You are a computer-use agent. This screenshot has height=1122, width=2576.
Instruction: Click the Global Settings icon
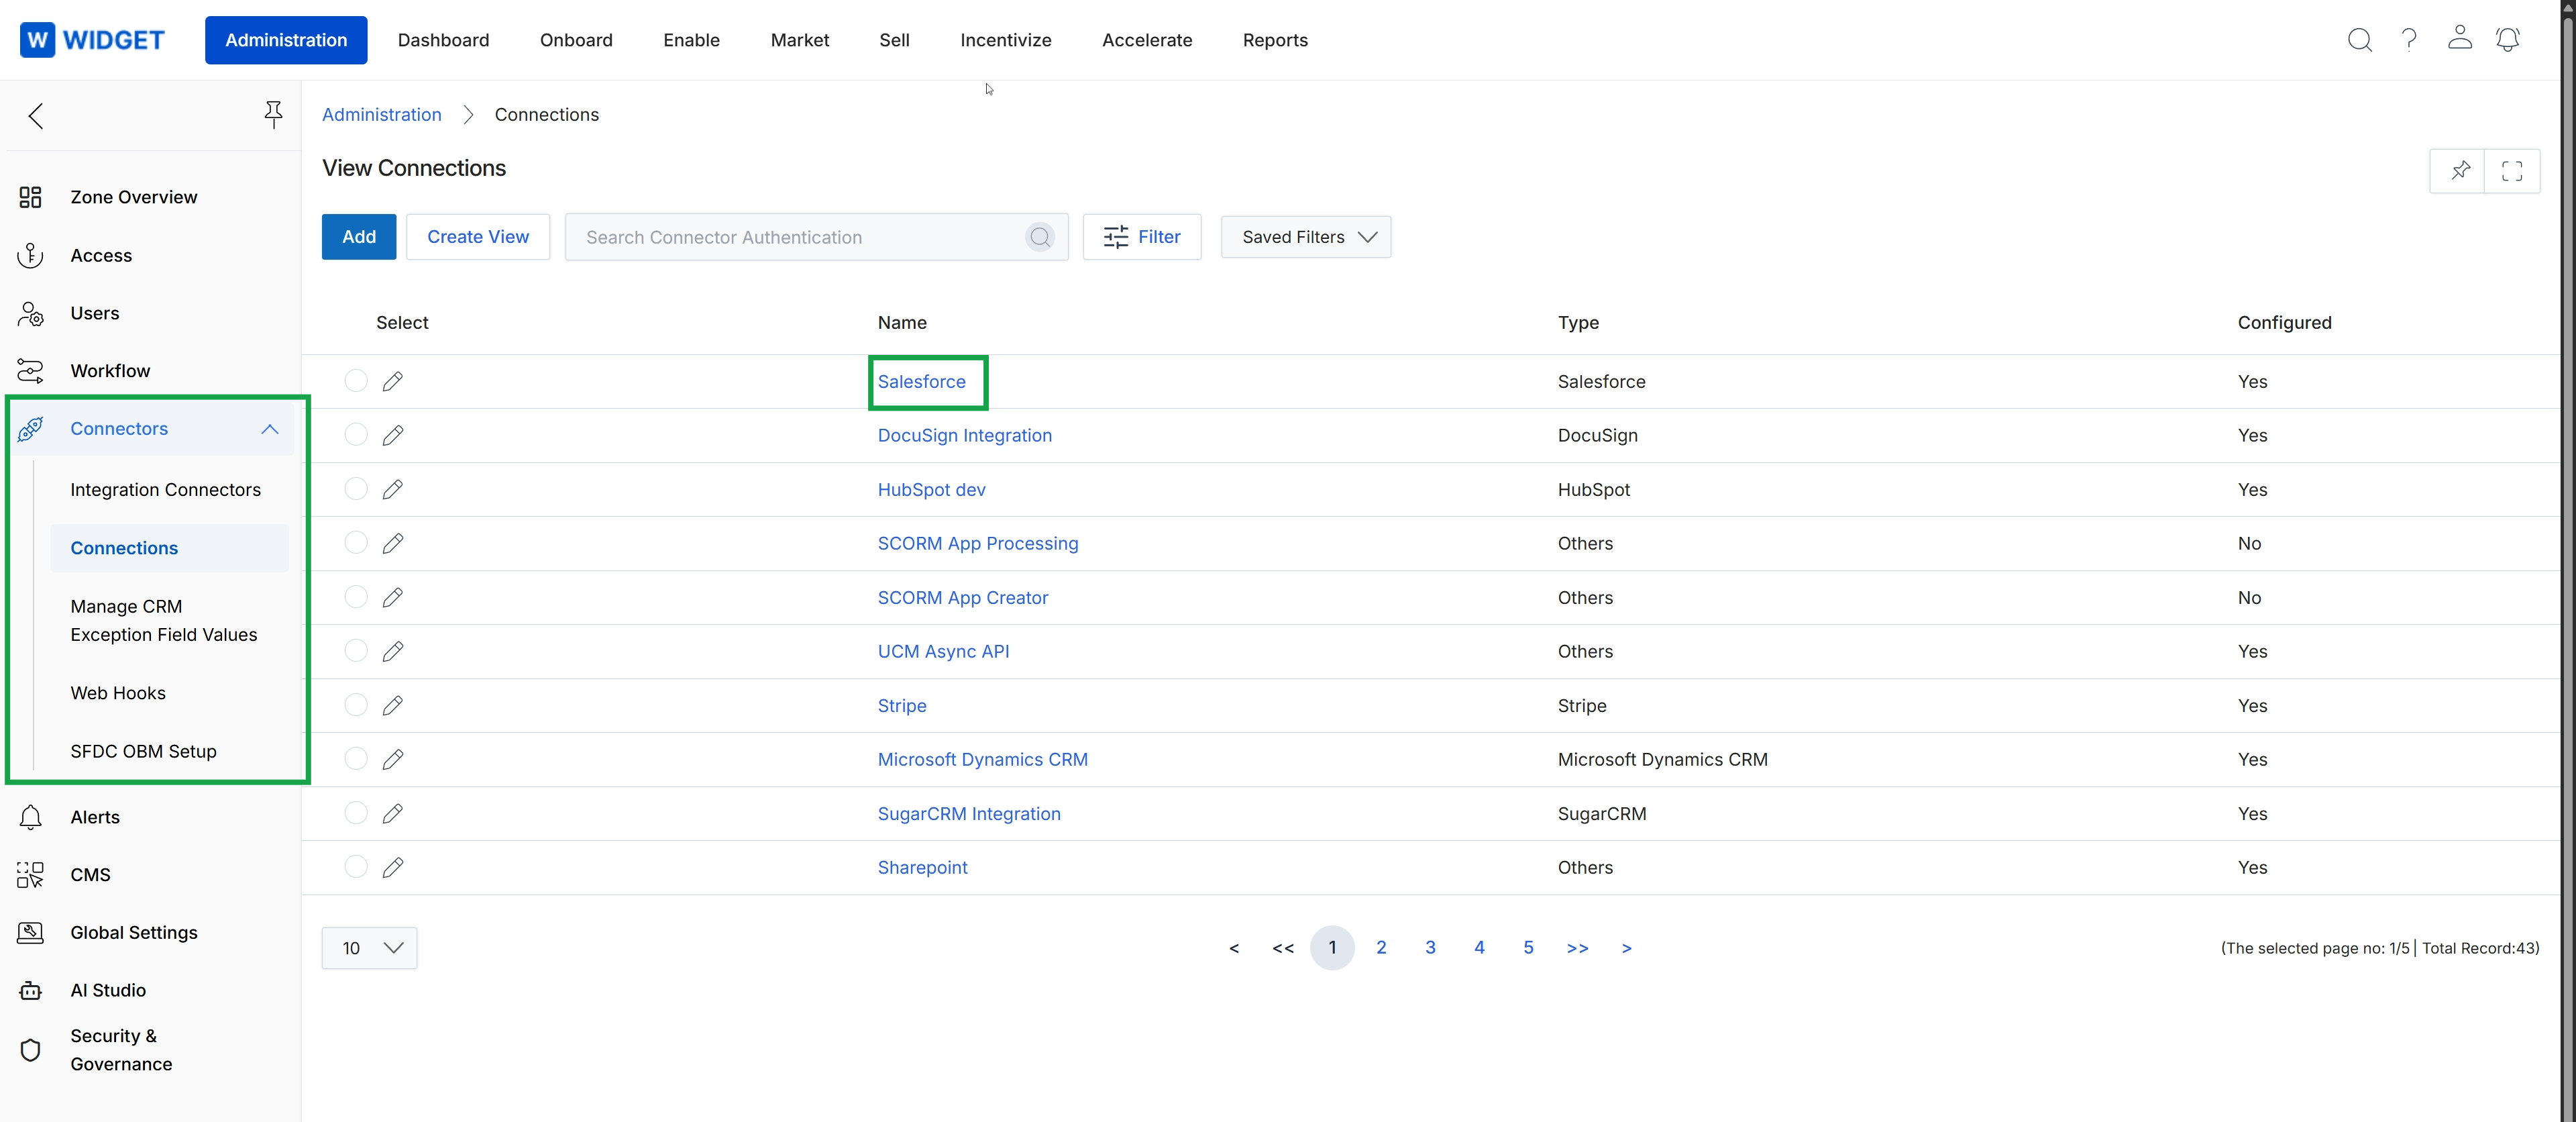coord(30,933)
